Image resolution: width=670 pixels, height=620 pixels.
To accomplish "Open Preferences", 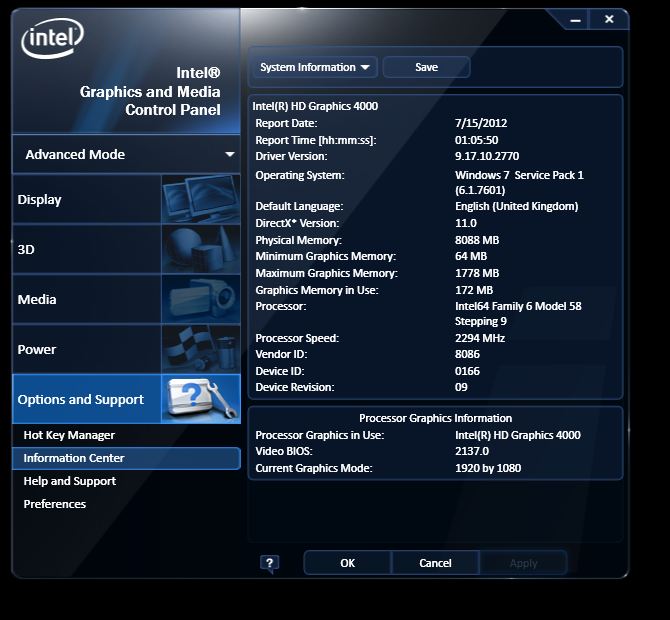I will 55,504.
